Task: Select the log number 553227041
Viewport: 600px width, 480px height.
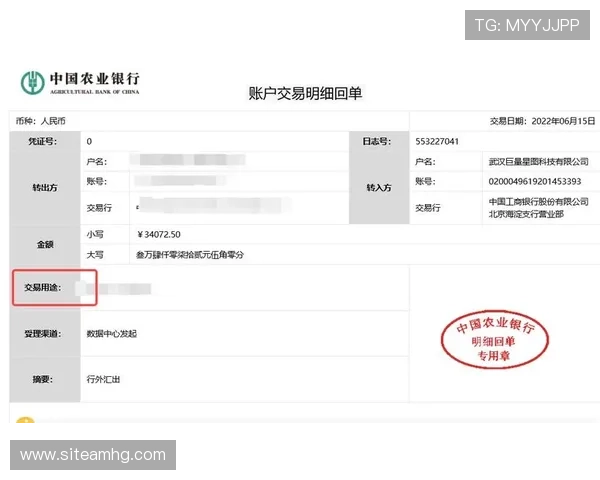Action: [437, 142]
